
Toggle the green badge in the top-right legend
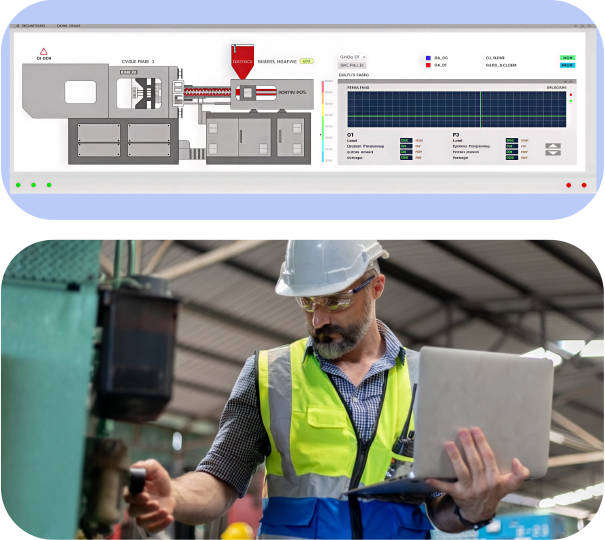pyautogui.click(x=567, y=58)
